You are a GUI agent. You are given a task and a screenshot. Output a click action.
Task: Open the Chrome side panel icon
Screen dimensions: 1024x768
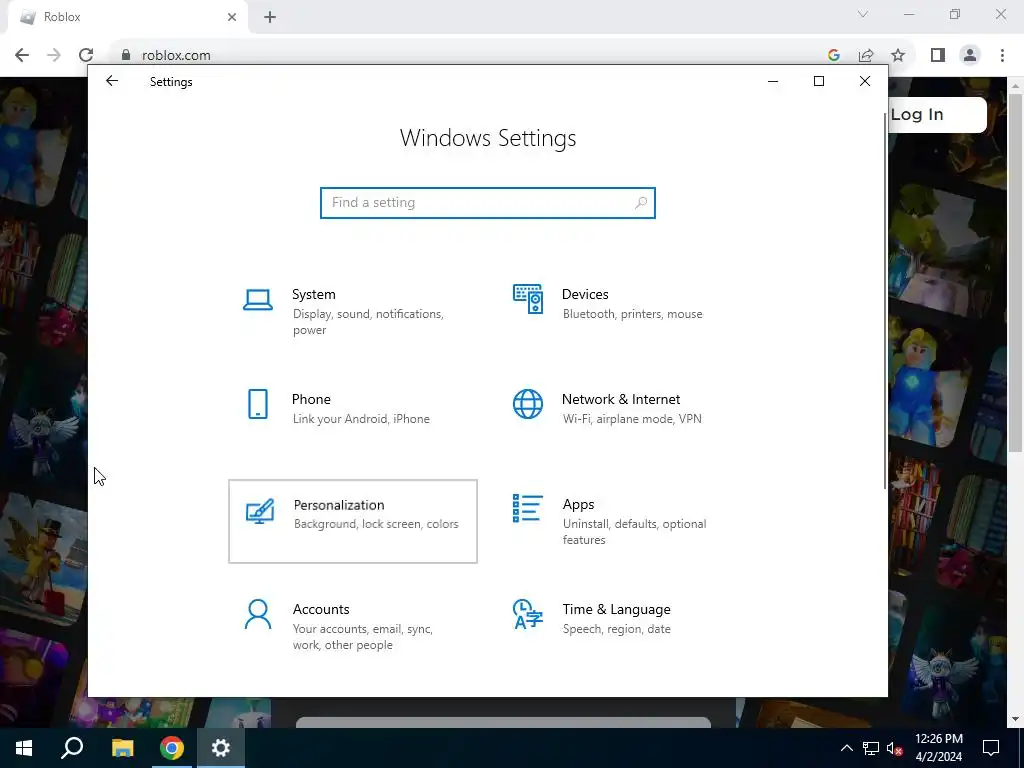click(938, 55)
